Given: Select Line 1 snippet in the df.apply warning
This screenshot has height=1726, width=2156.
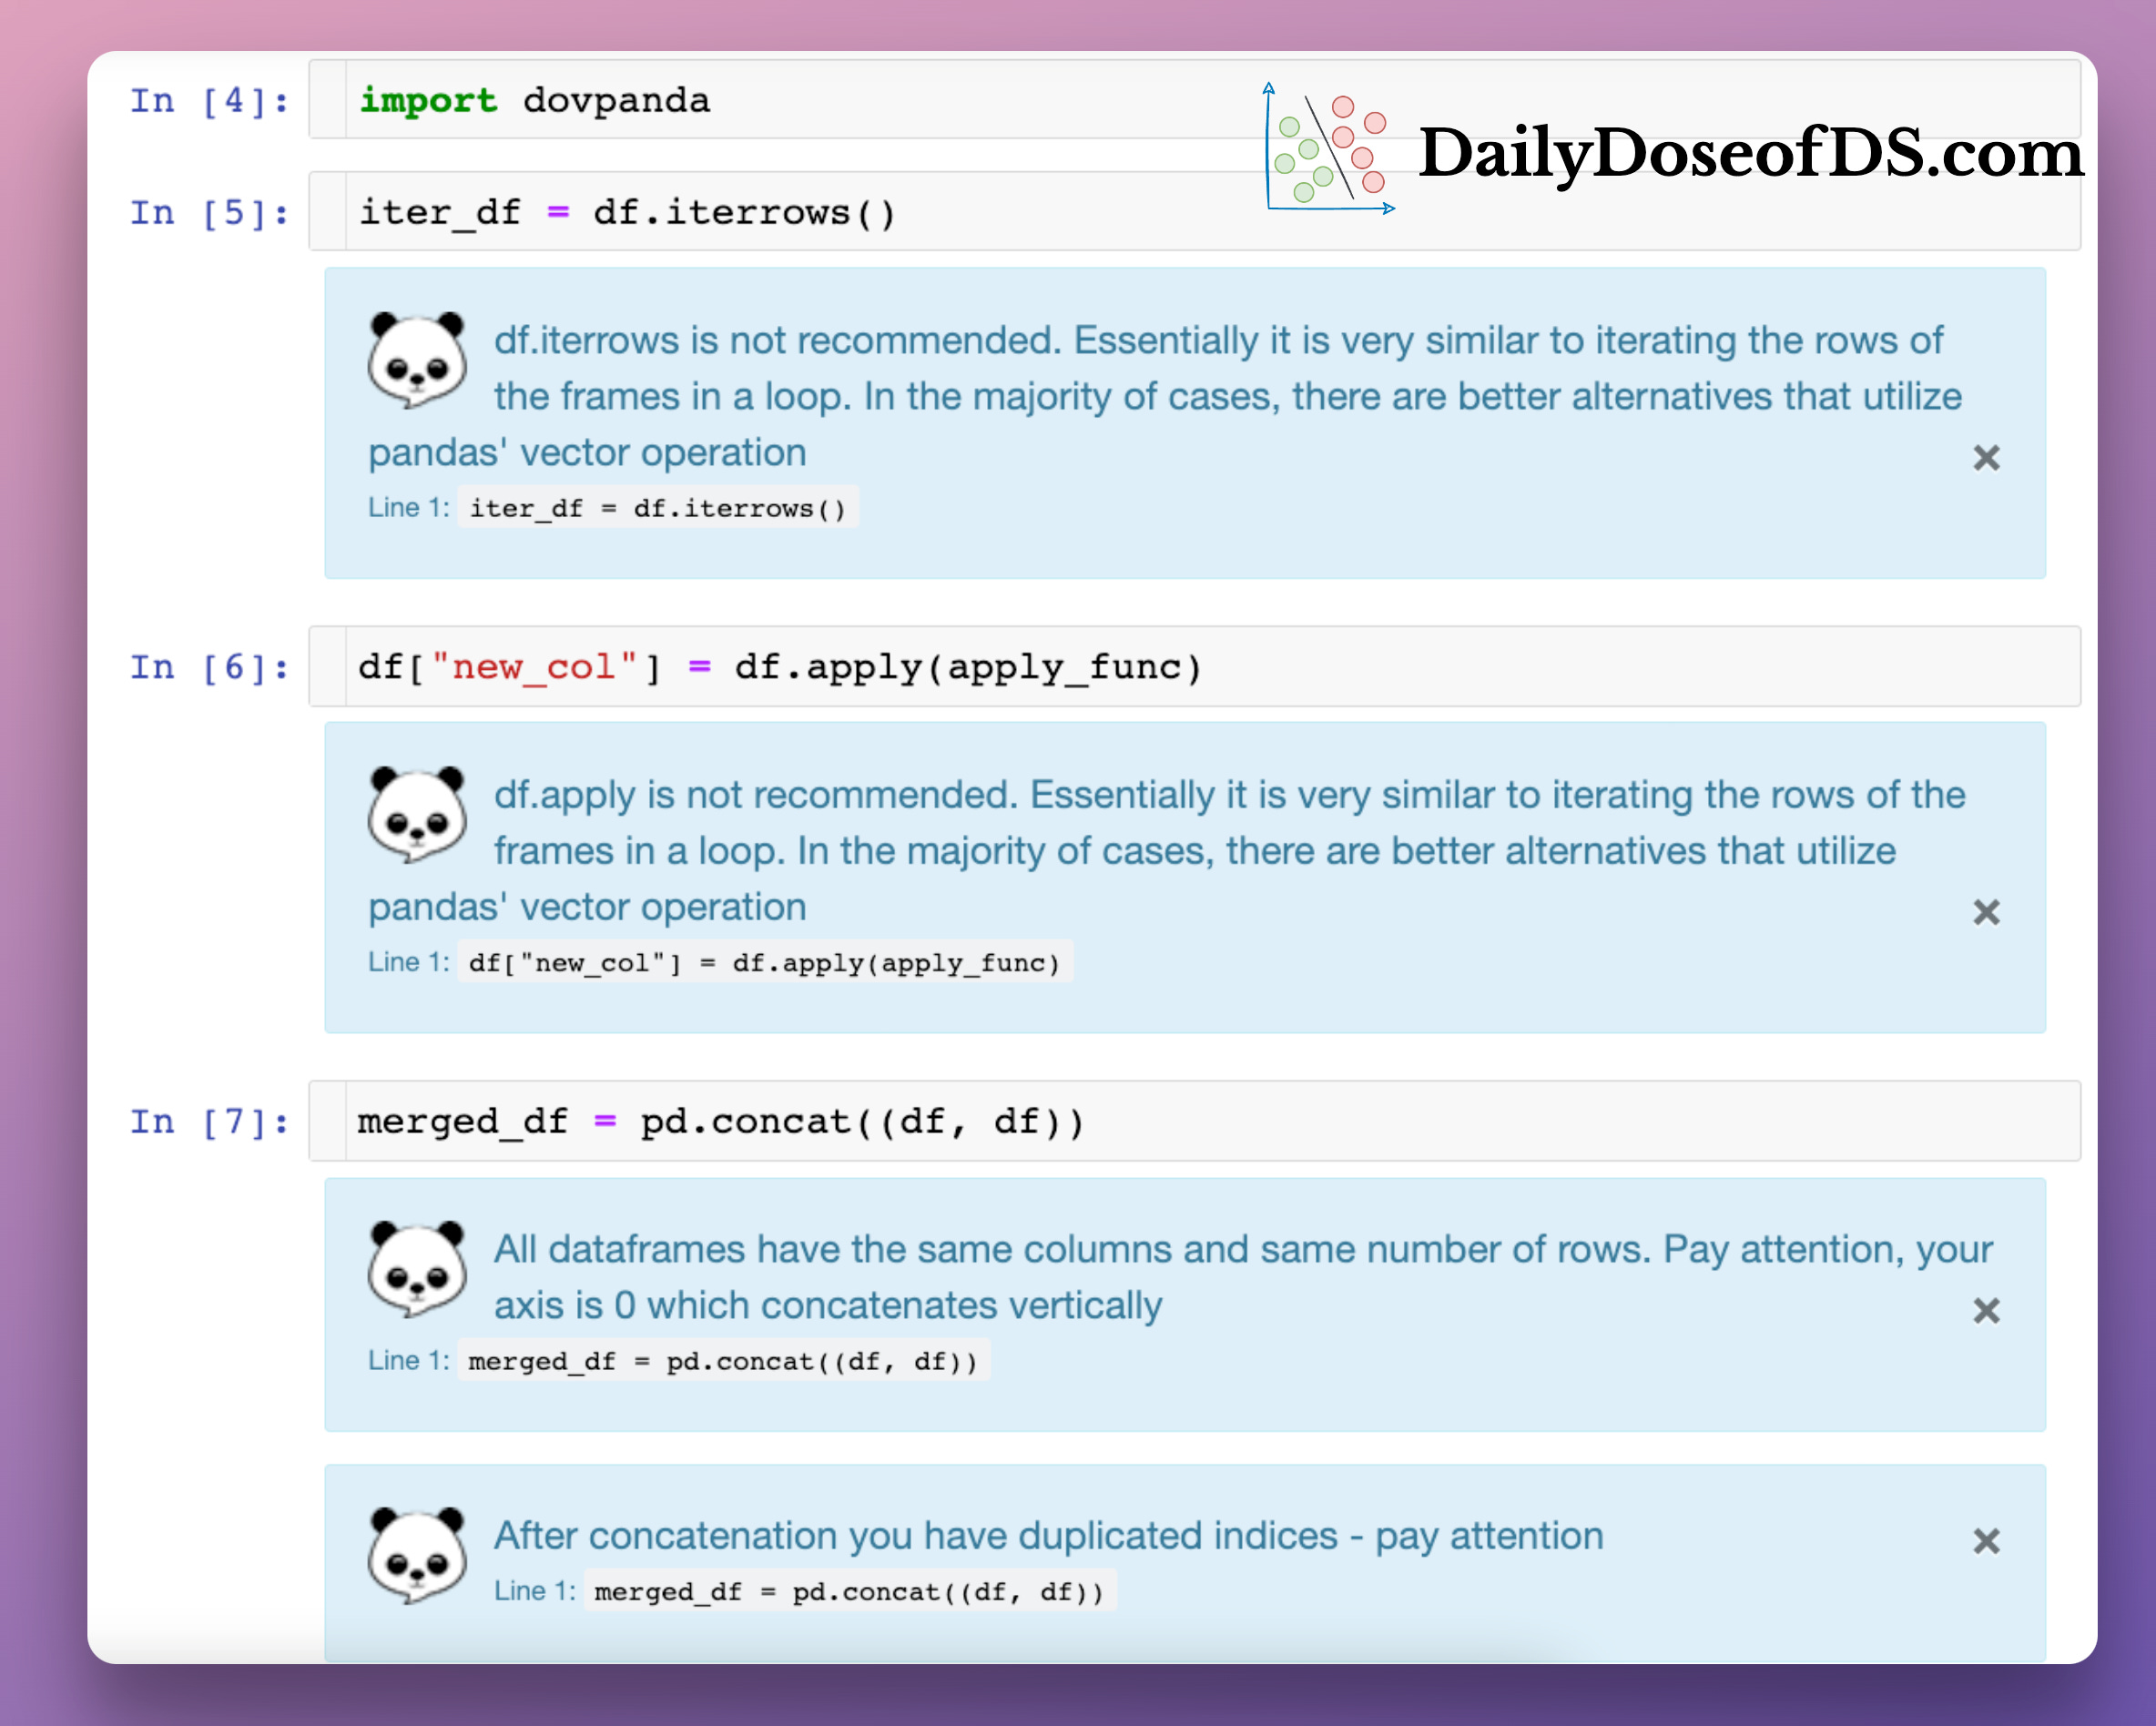Looking at the screenshot, I should click(x=765, y=962).
